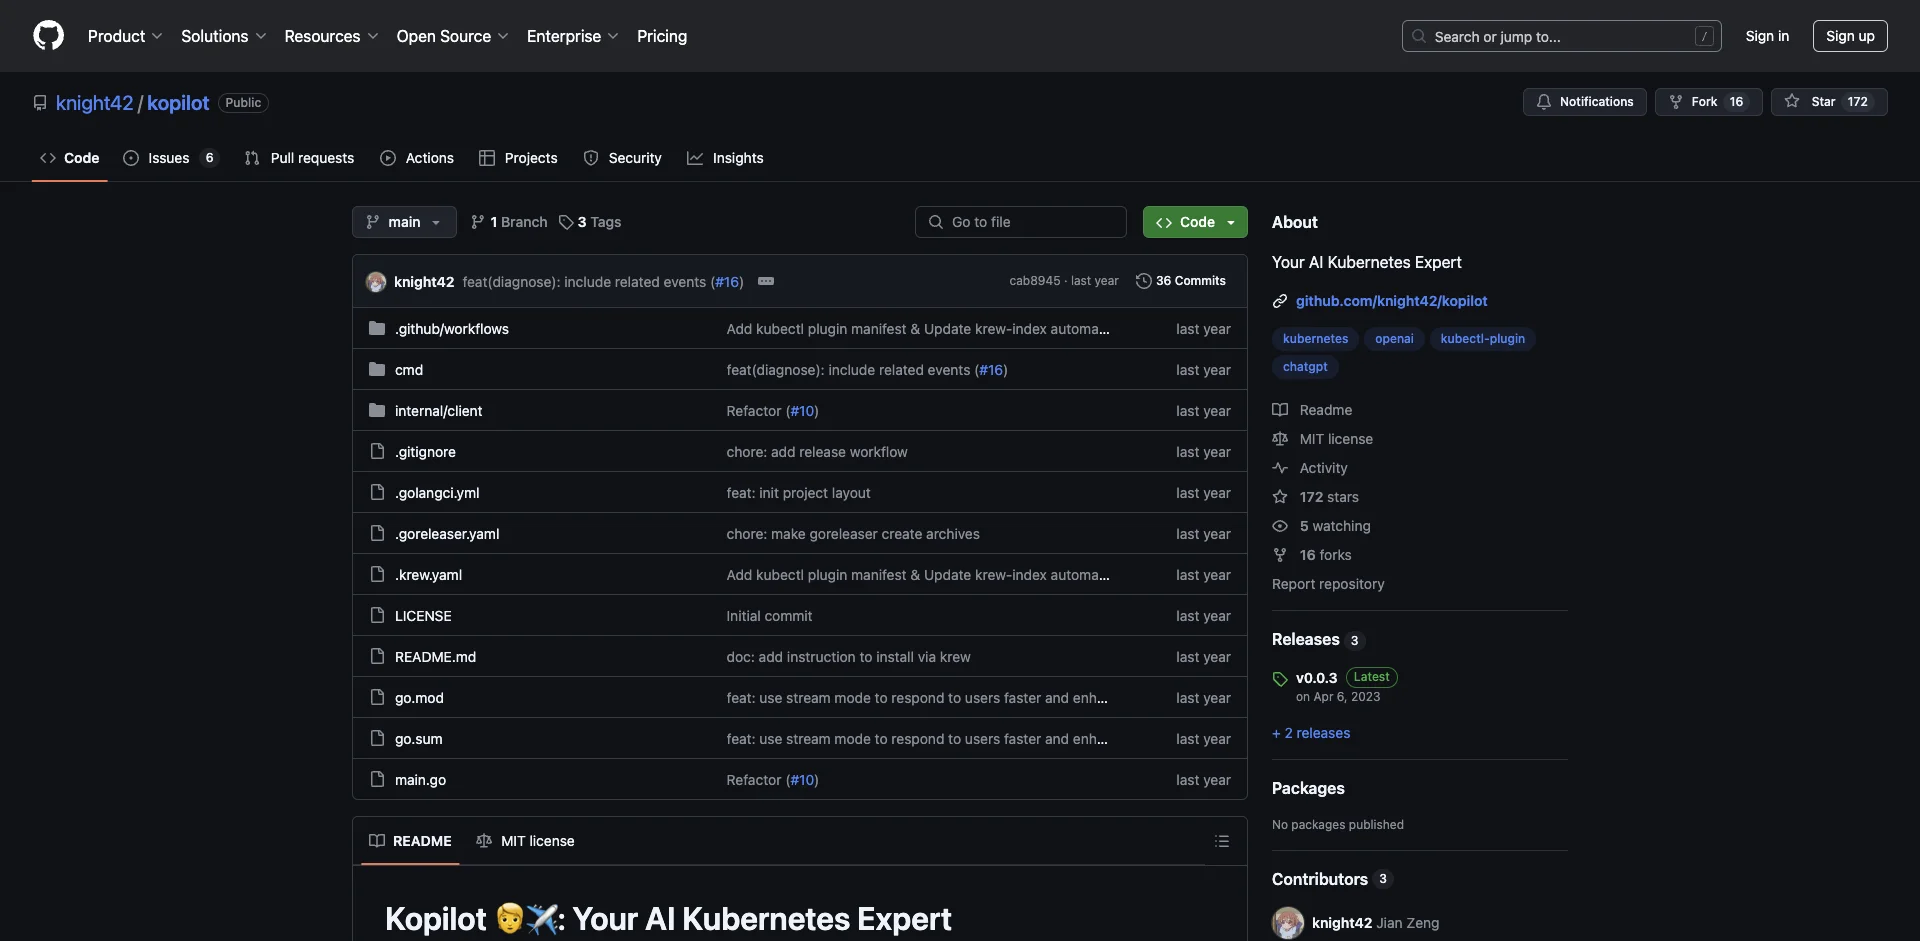Switch to the Issues tab

click(x=169, y=158)
